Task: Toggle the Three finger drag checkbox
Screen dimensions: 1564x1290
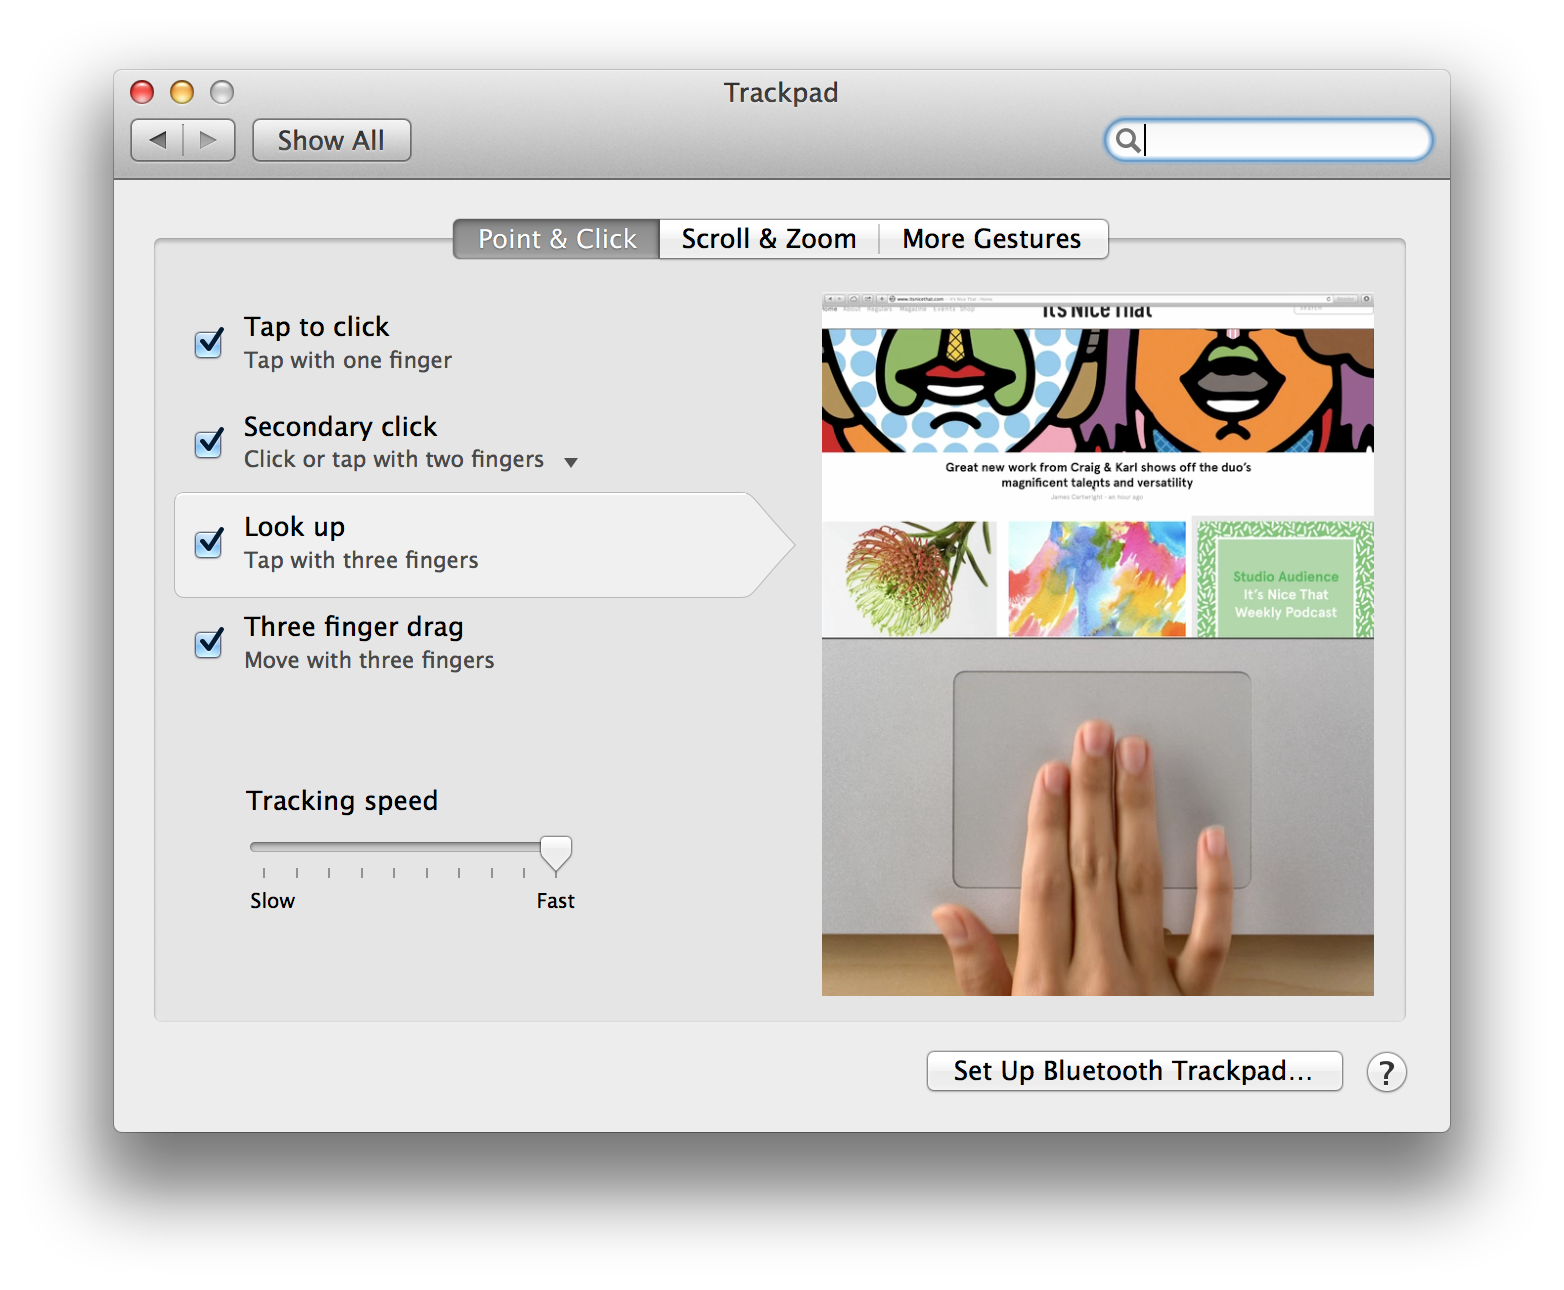Action: coord(209,642)
